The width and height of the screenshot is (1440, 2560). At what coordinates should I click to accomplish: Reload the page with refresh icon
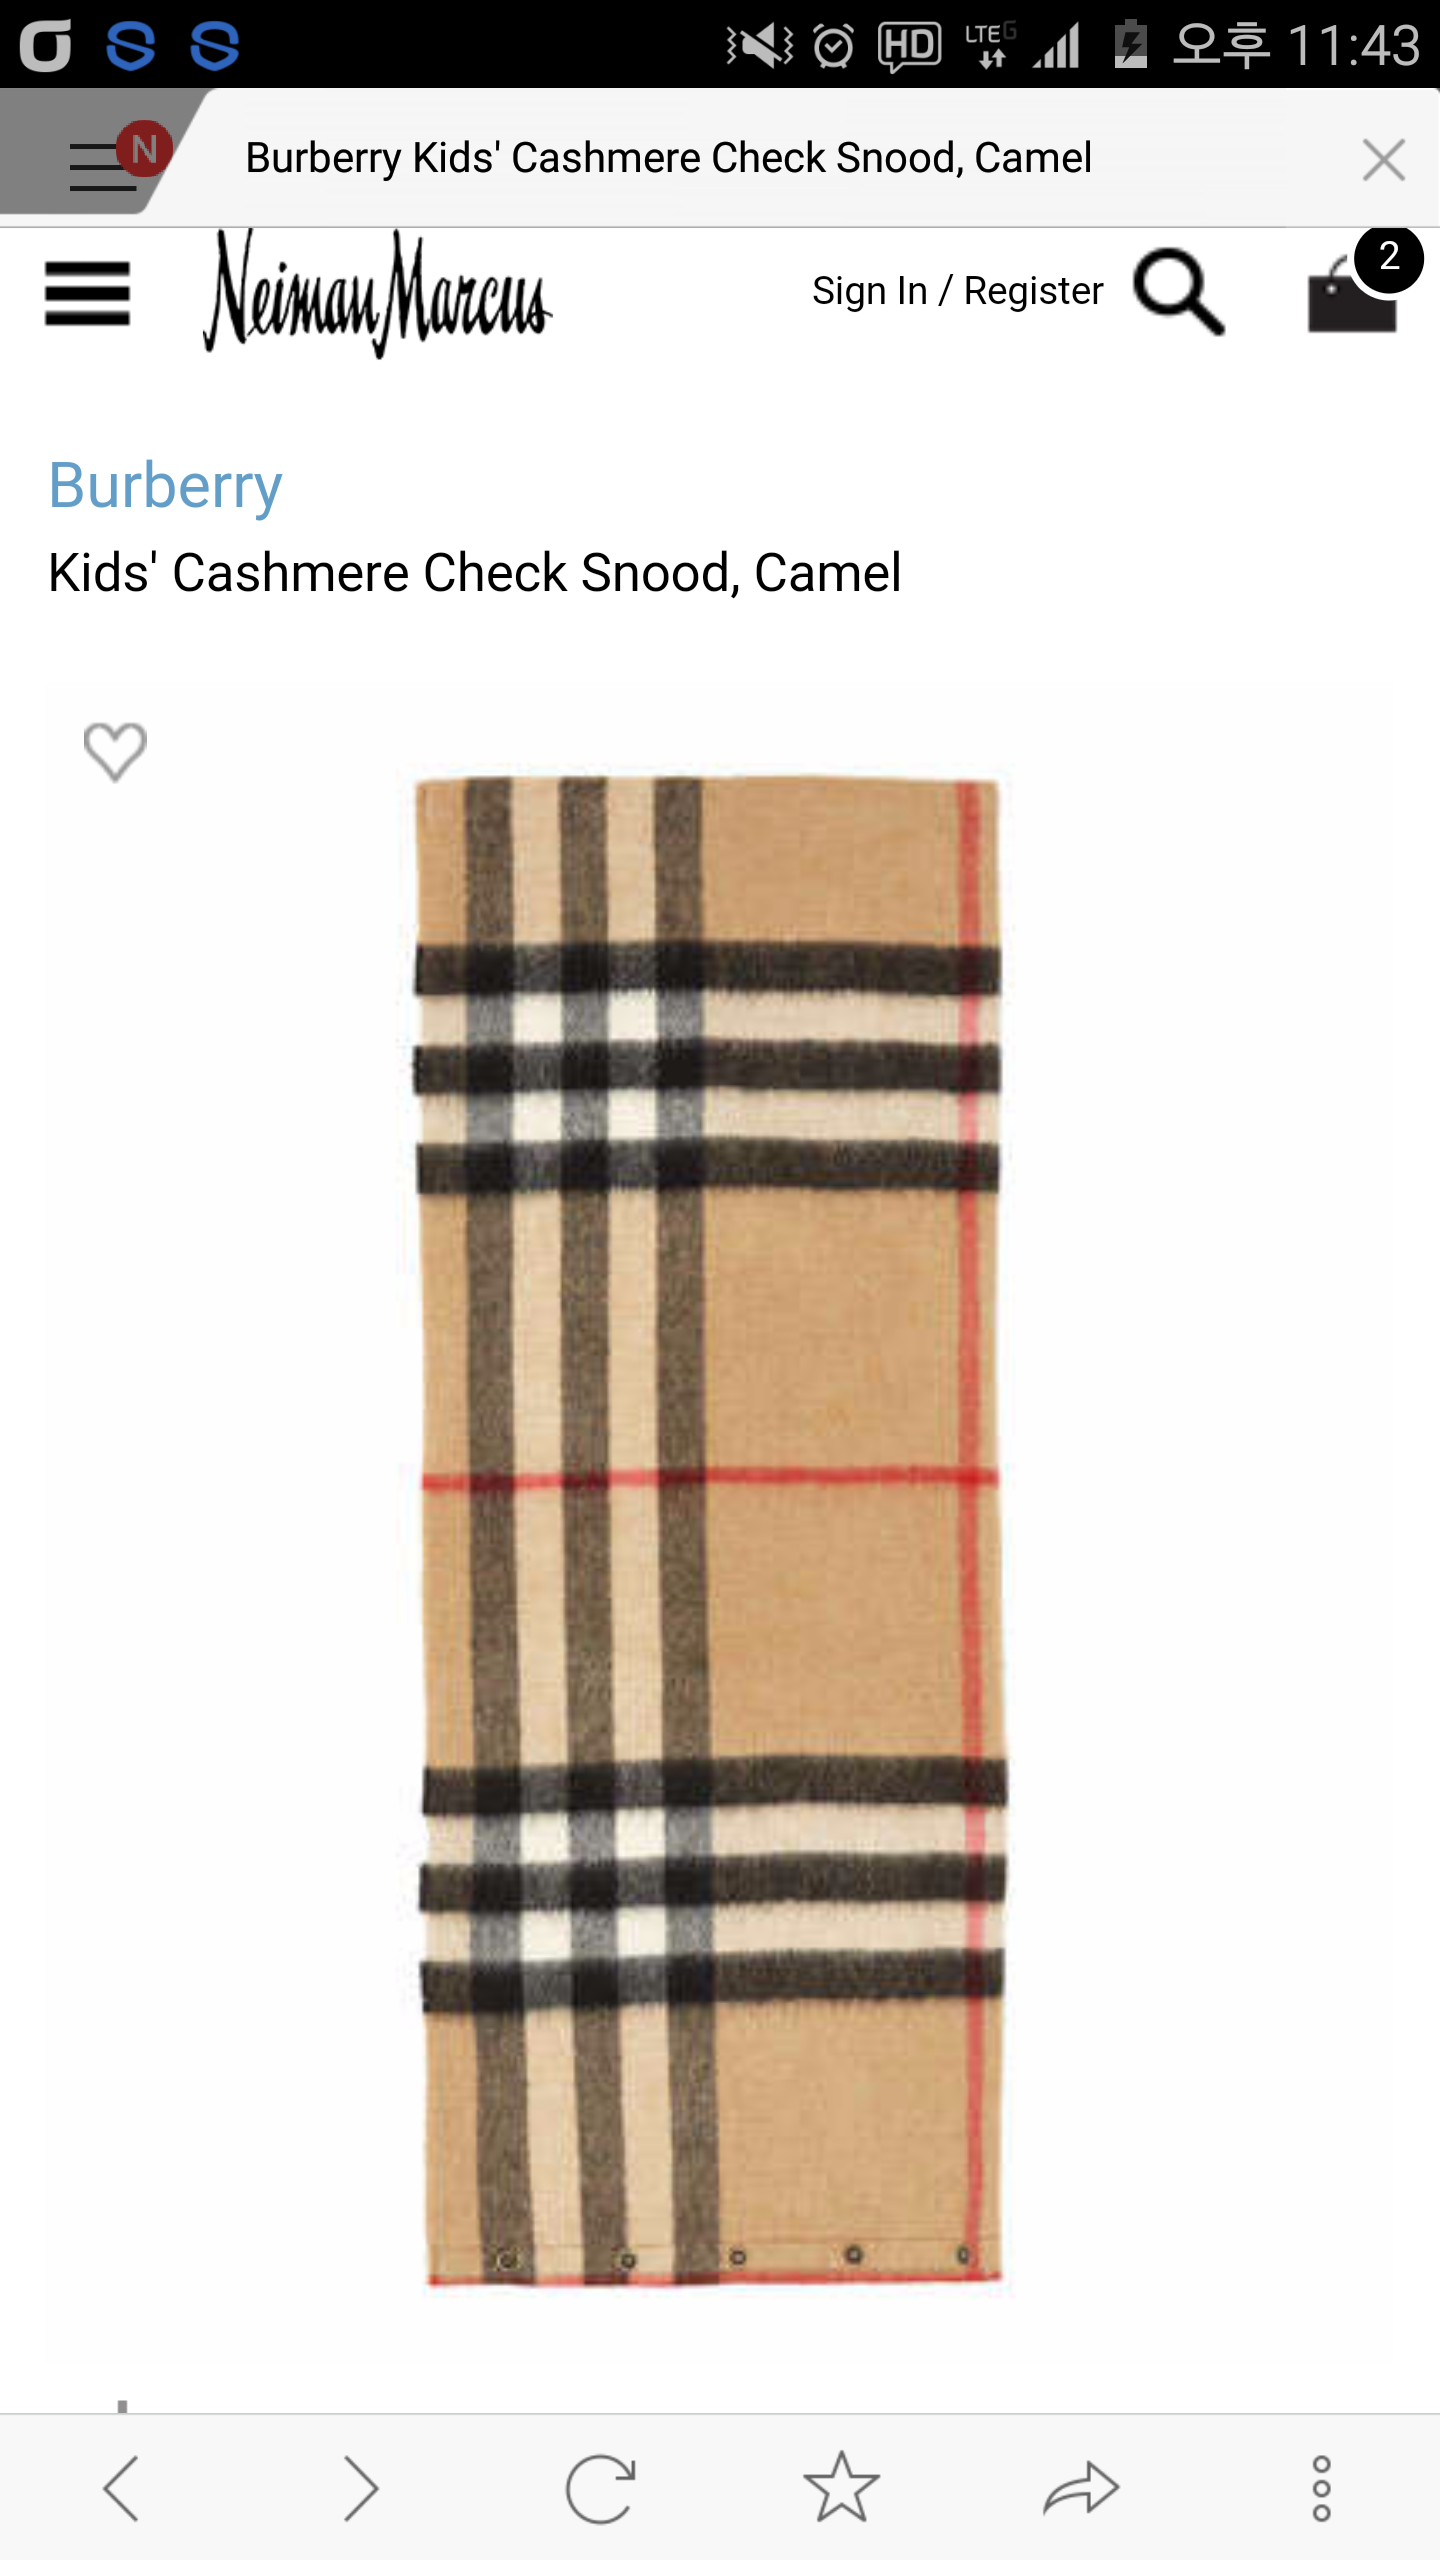pos(600,2489)
